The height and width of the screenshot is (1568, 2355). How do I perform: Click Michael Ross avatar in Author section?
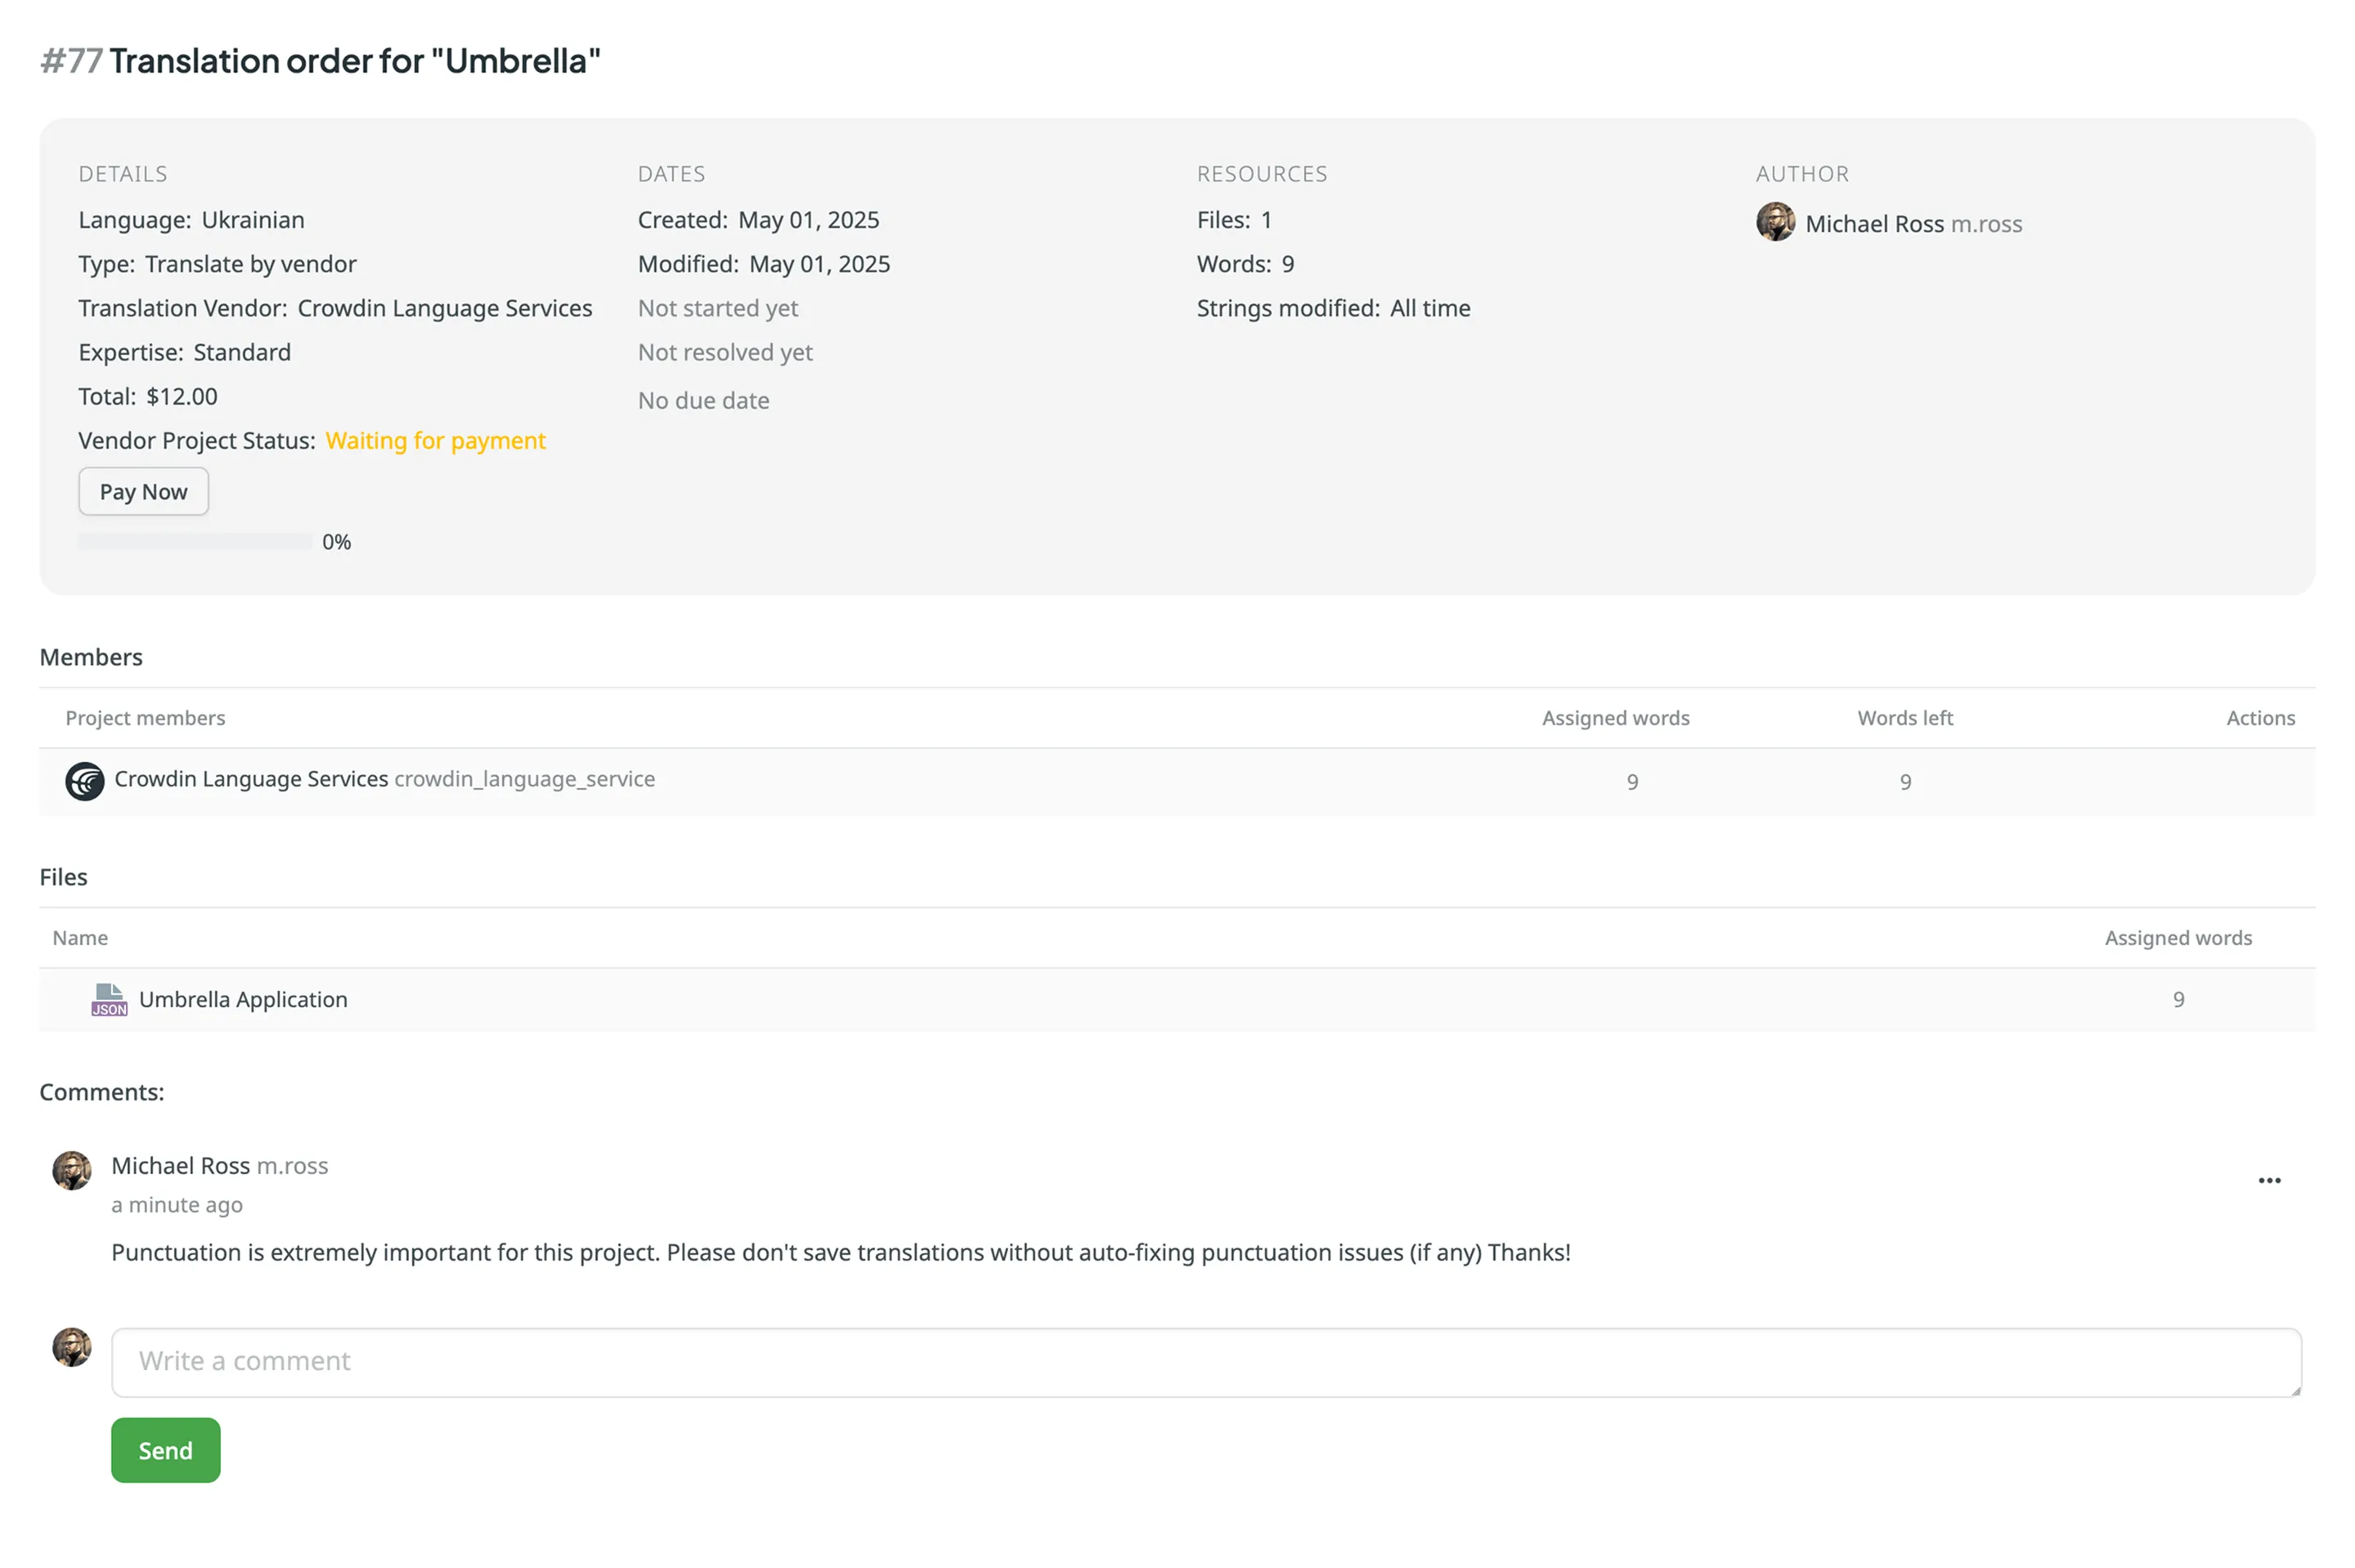pos(1775,222)
